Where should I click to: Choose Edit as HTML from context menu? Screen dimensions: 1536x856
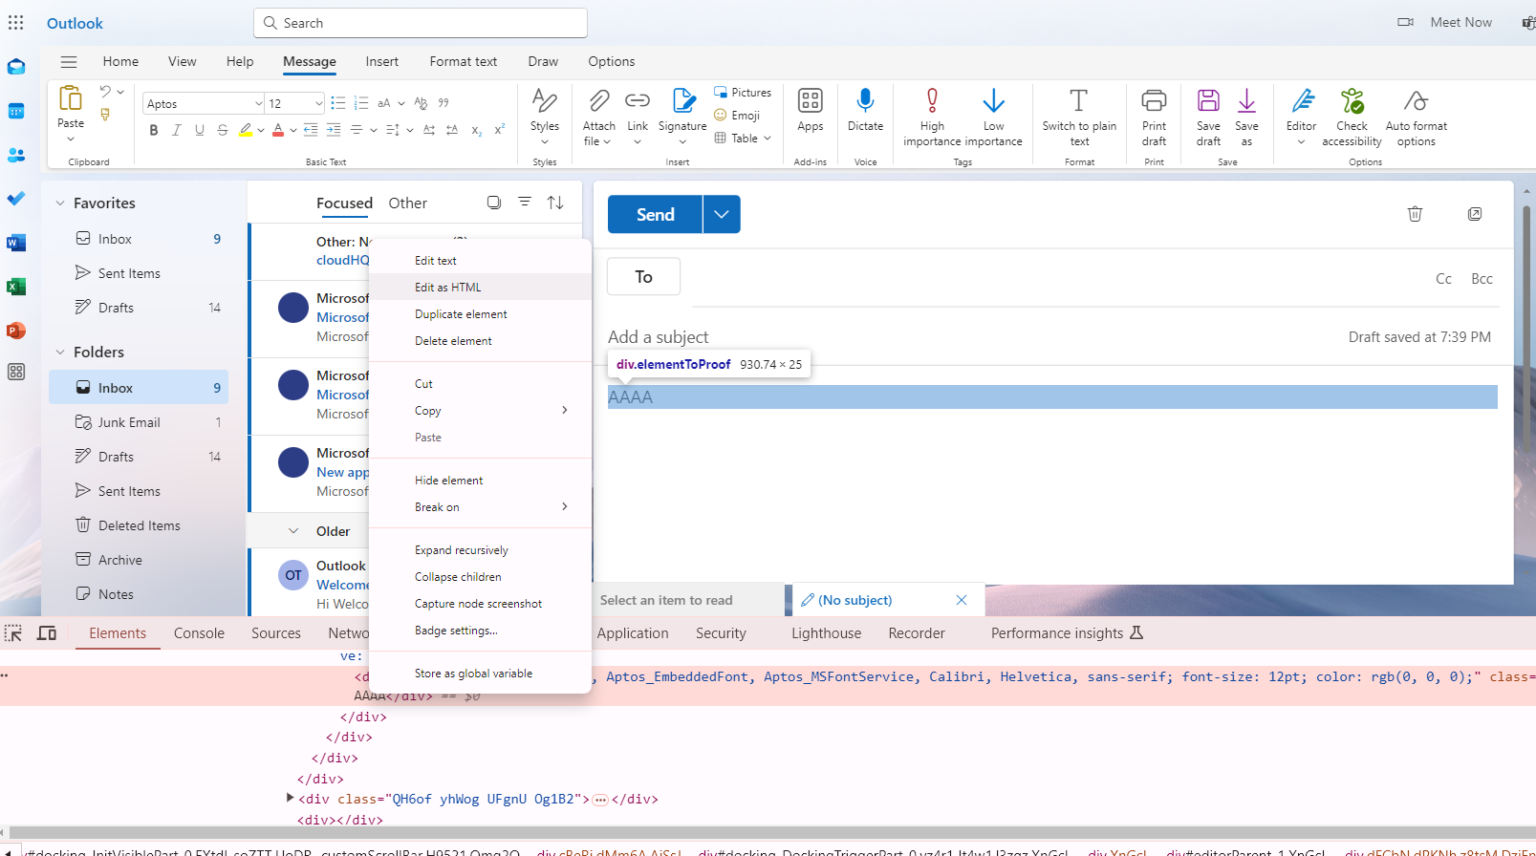(x=447, y=286)
